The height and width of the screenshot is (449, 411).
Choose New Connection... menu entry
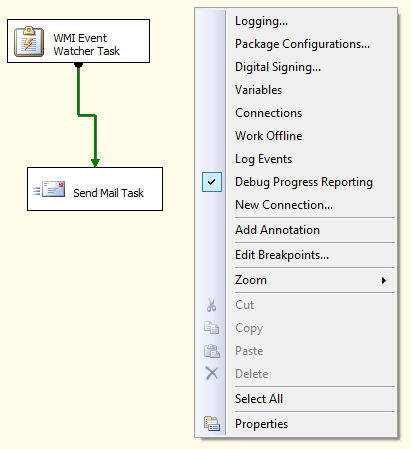[284, 205]
